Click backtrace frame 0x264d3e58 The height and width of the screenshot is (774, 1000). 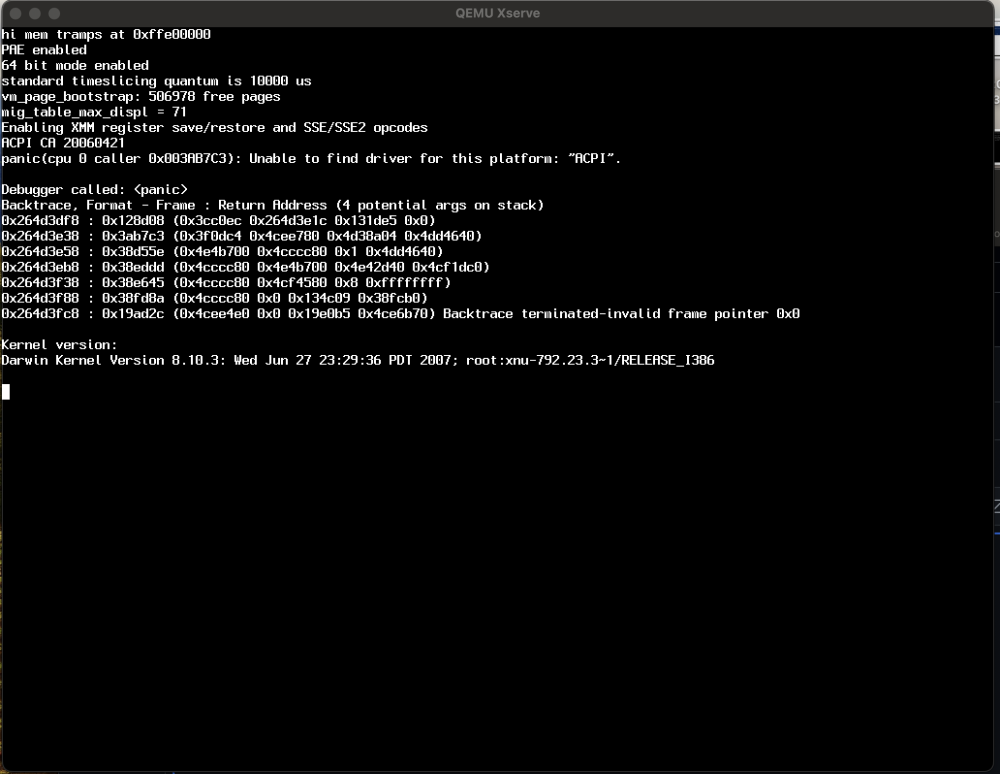(222, 252)
